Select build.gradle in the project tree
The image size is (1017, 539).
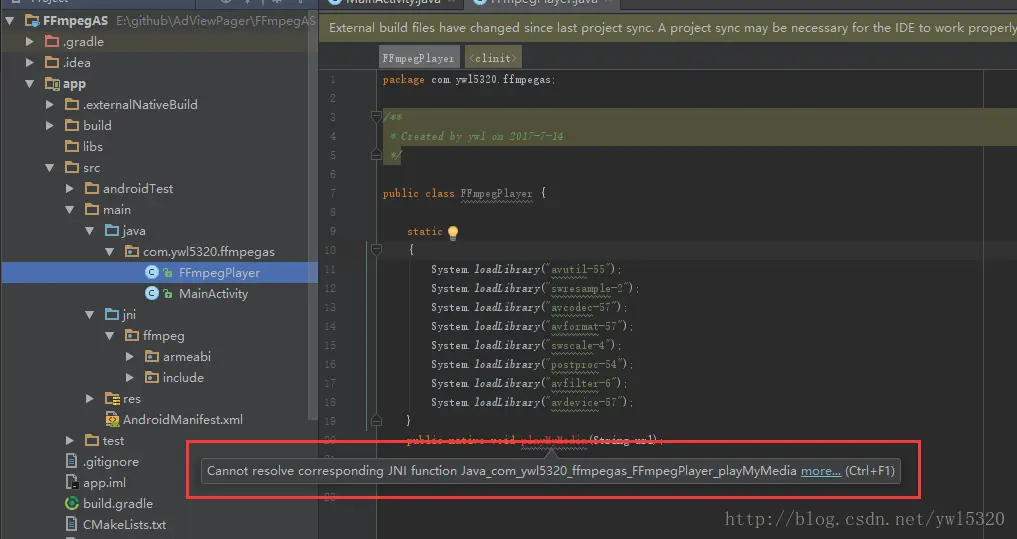click(118, 503)
